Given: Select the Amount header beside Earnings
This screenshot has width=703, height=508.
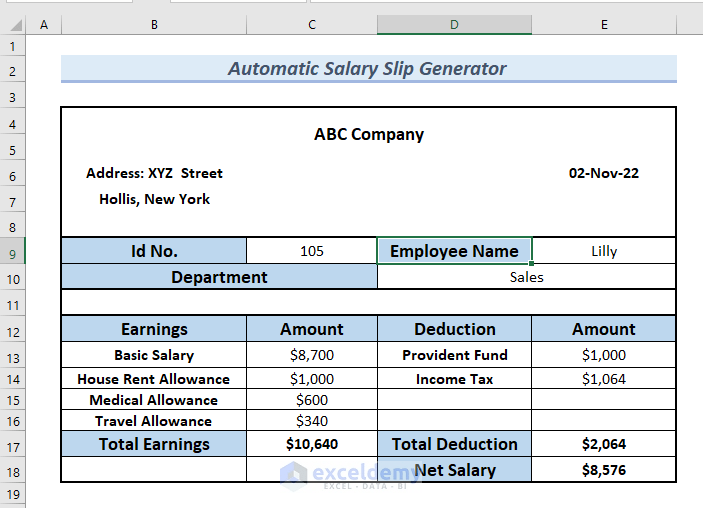Looking at the screenshot, I should pyautogui.click(x=312, y=329).
